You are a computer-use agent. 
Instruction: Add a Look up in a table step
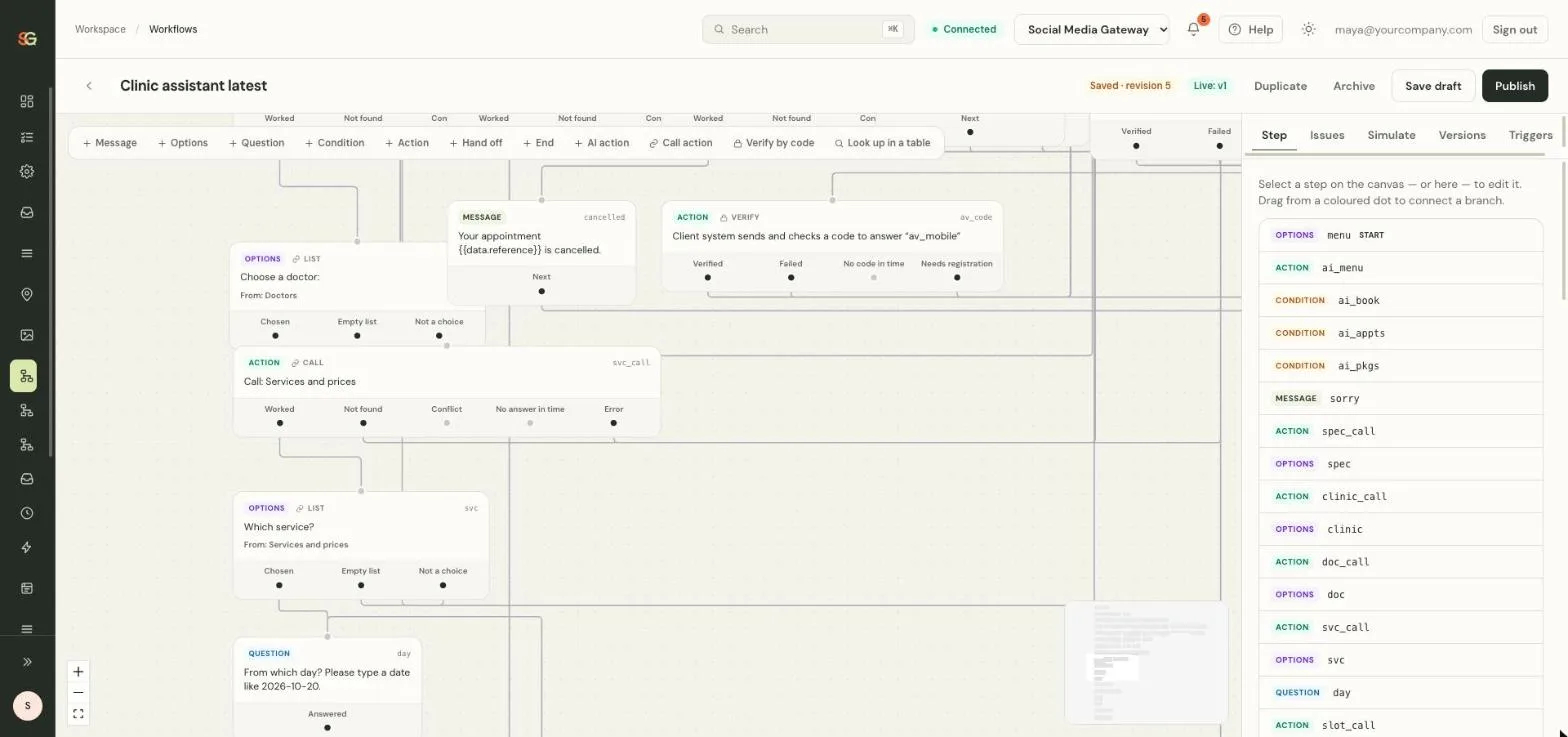click(882, 143)
